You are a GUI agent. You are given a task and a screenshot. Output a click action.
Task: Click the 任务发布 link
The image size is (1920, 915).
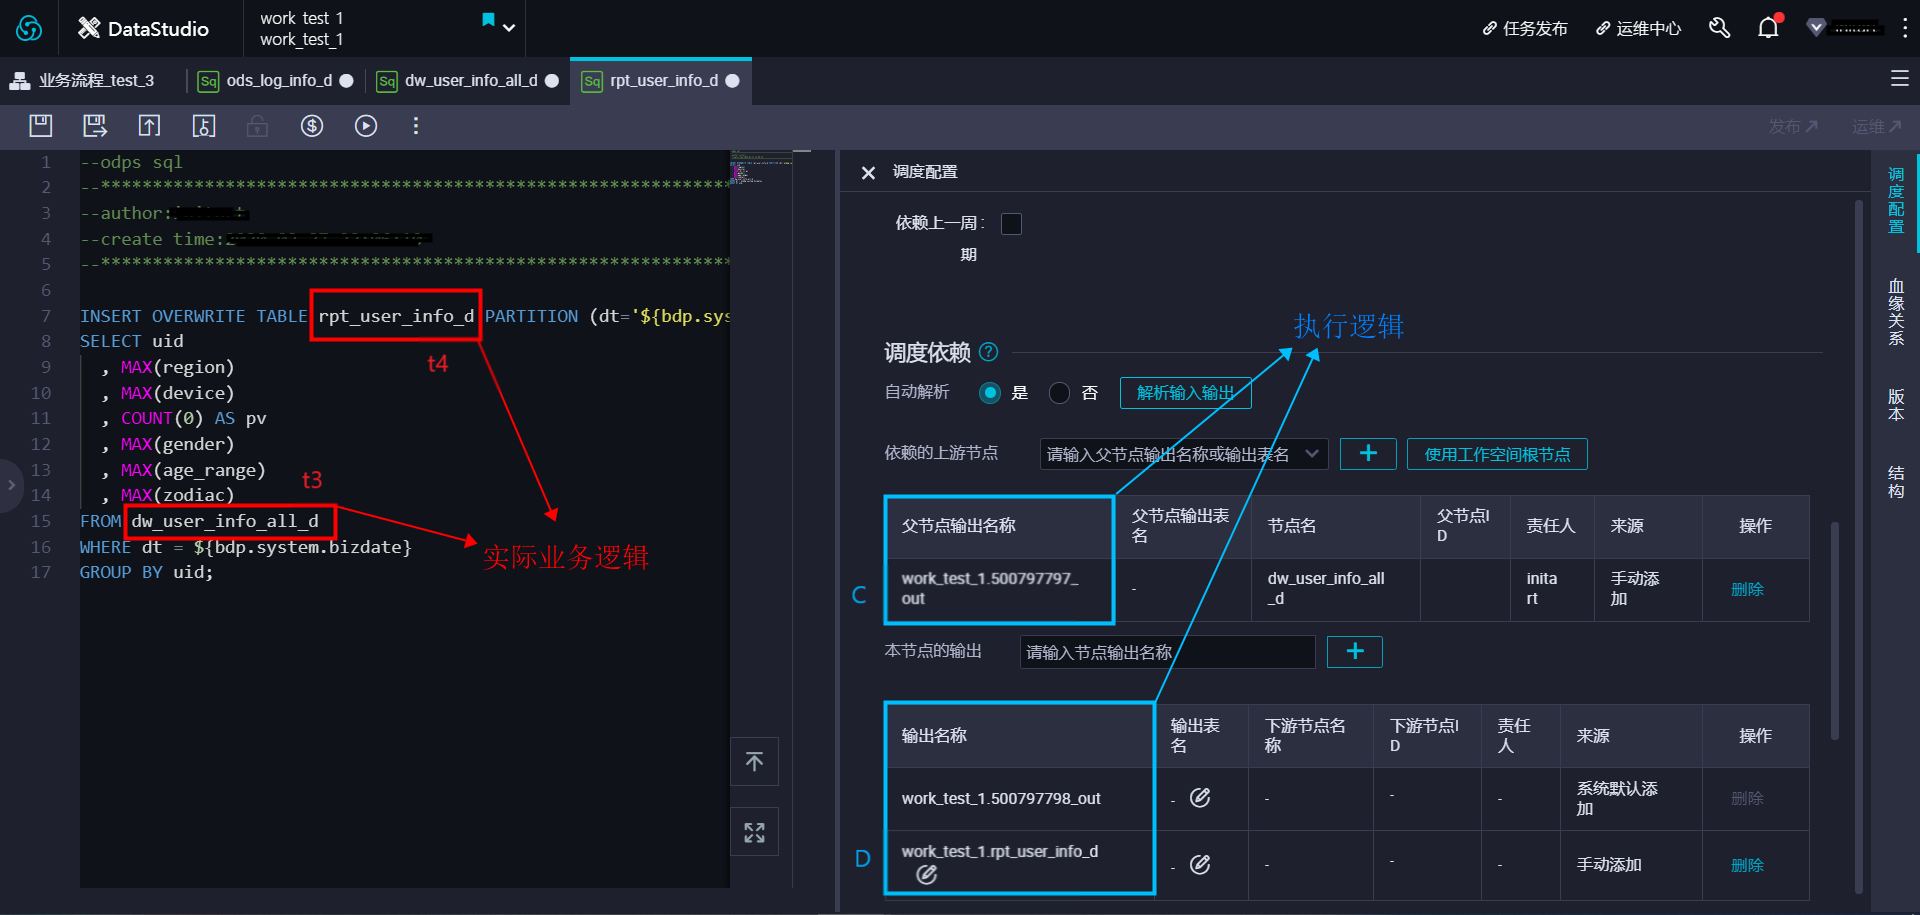point(1525,29)
